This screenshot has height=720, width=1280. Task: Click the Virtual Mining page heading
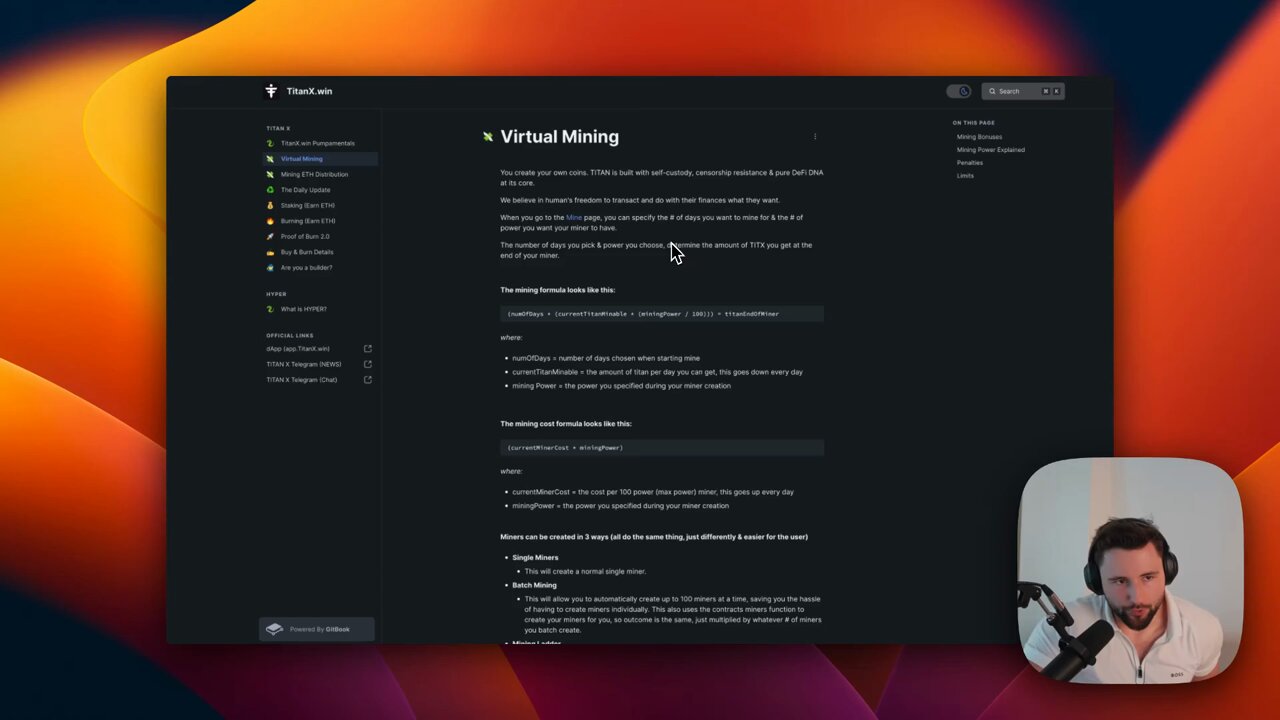point(559,137)
